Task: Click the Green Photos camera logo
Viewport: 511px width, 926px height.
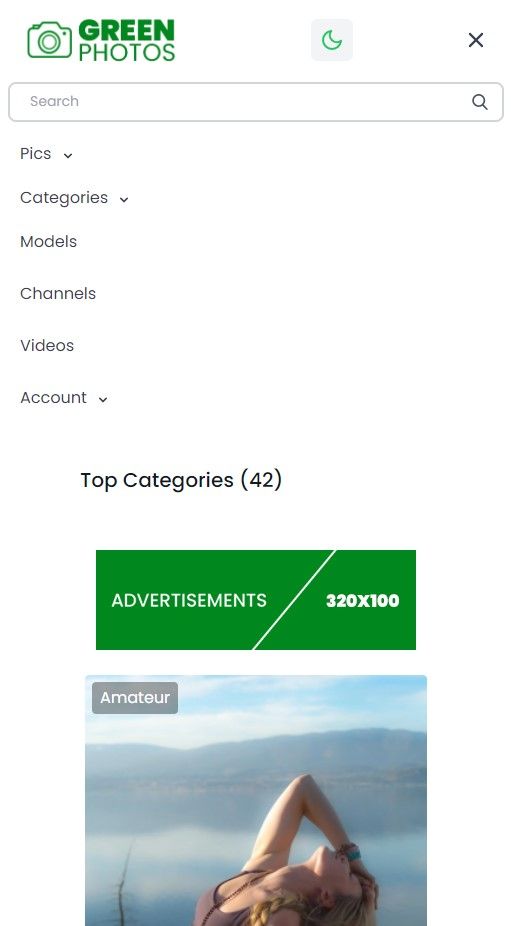Action: tap(50, 40)
